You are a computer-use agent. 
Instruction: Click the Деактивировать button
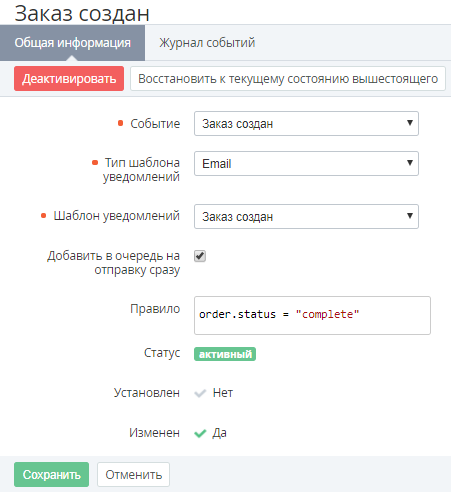69,79
